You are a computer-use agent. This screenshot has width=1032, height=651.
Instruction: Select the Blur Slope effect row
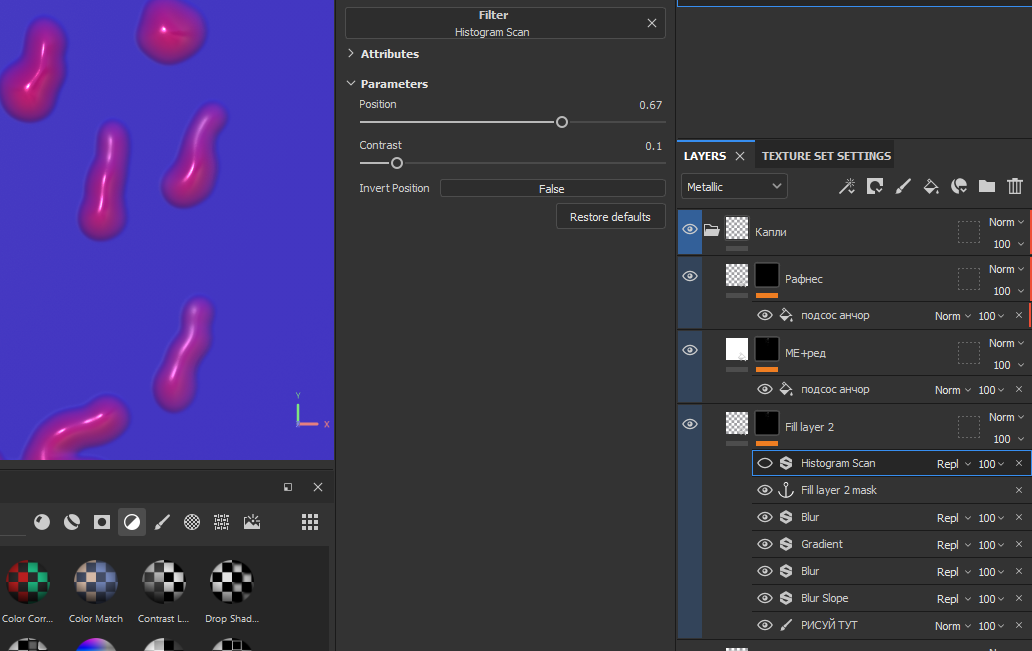coord(891,598)
